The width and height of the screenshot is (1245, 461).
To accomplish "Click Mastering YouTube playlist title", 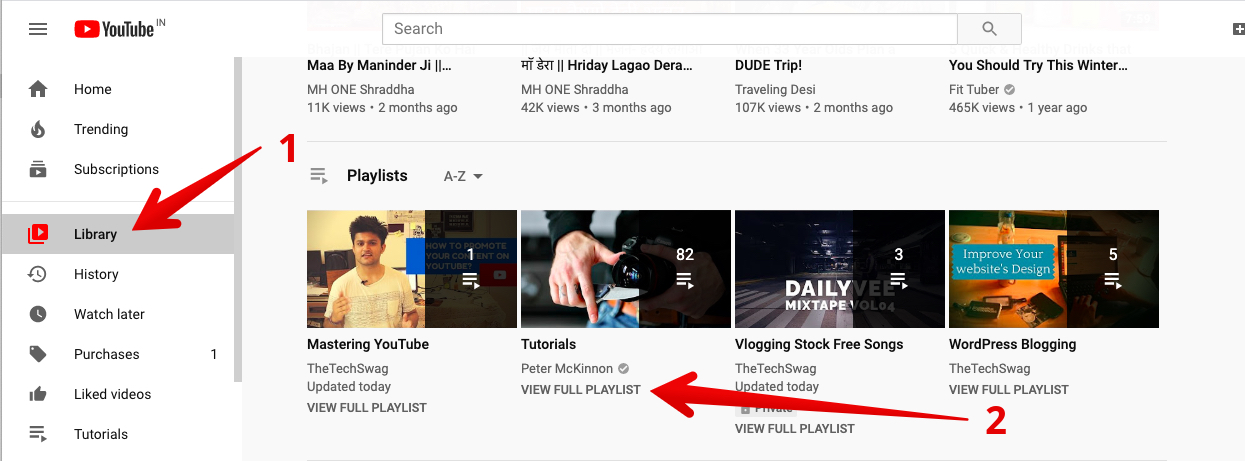I will pos(368,344).
